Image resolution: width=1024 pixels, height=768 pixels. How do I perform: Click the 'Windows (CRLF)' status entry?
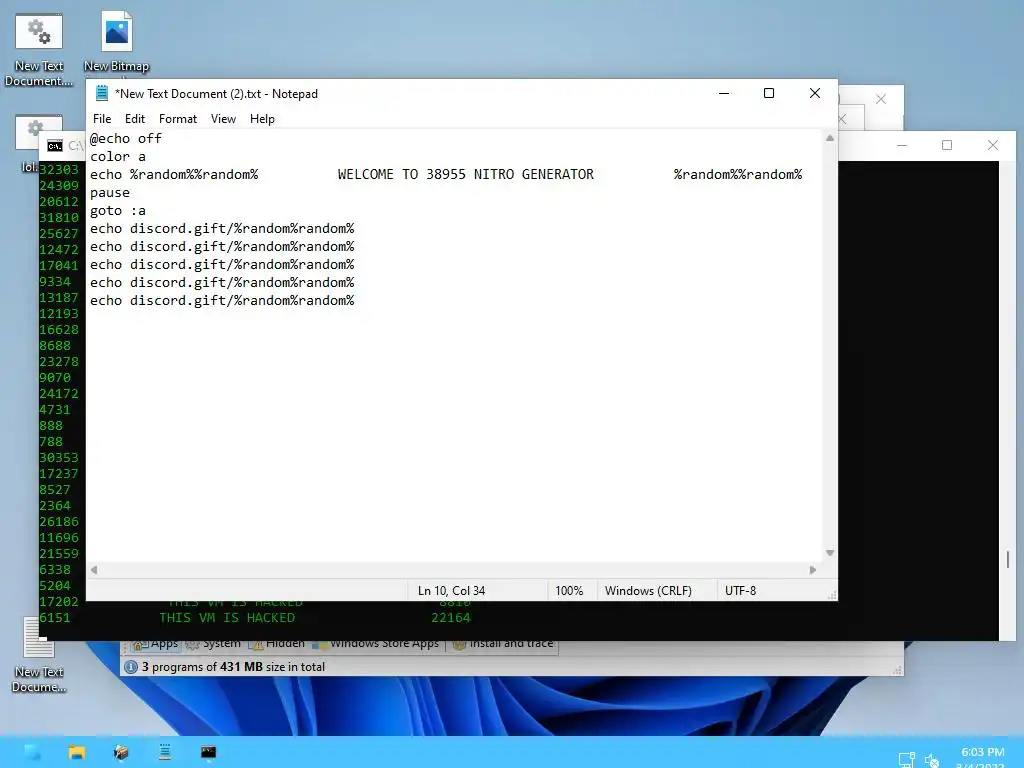(x=648, y=590)
